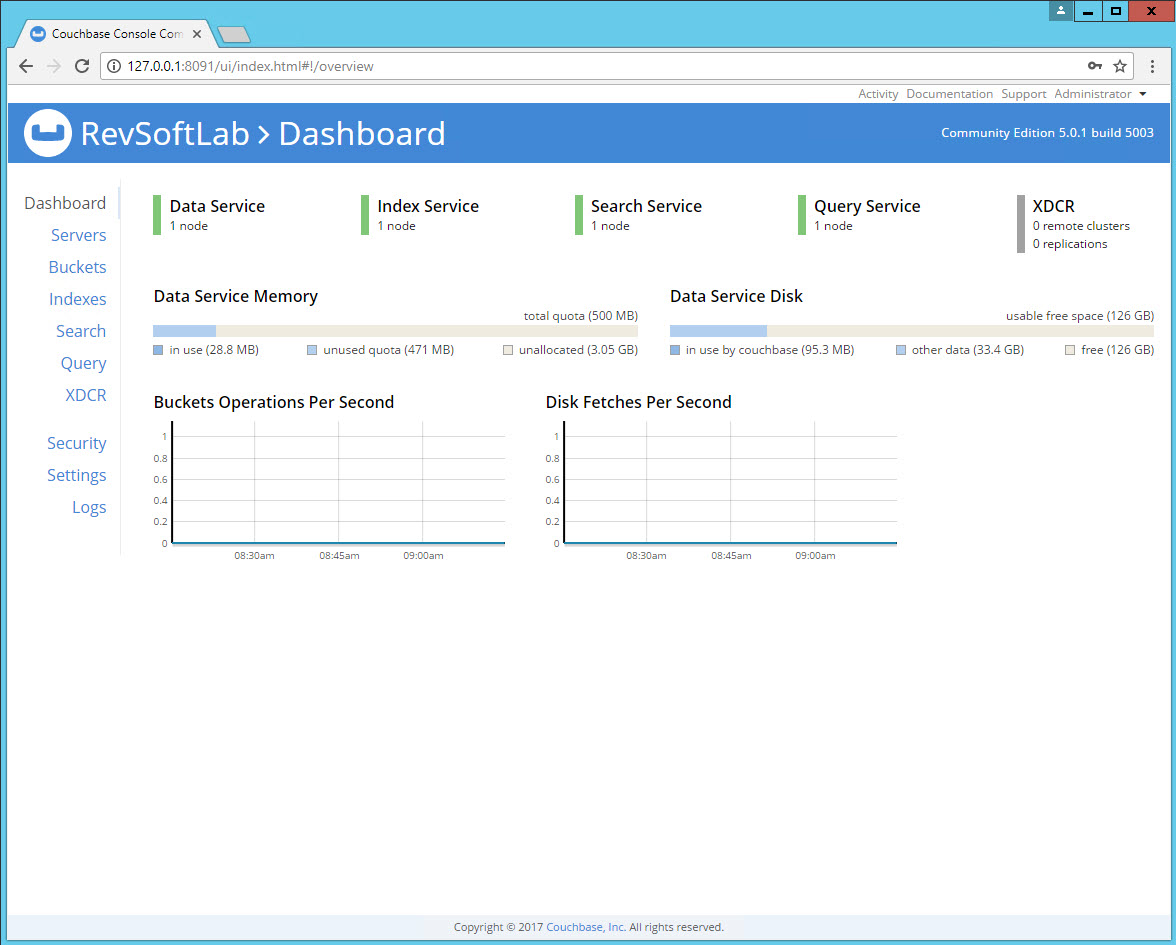
Task: Click the Search Service heading
Action: 646,206
